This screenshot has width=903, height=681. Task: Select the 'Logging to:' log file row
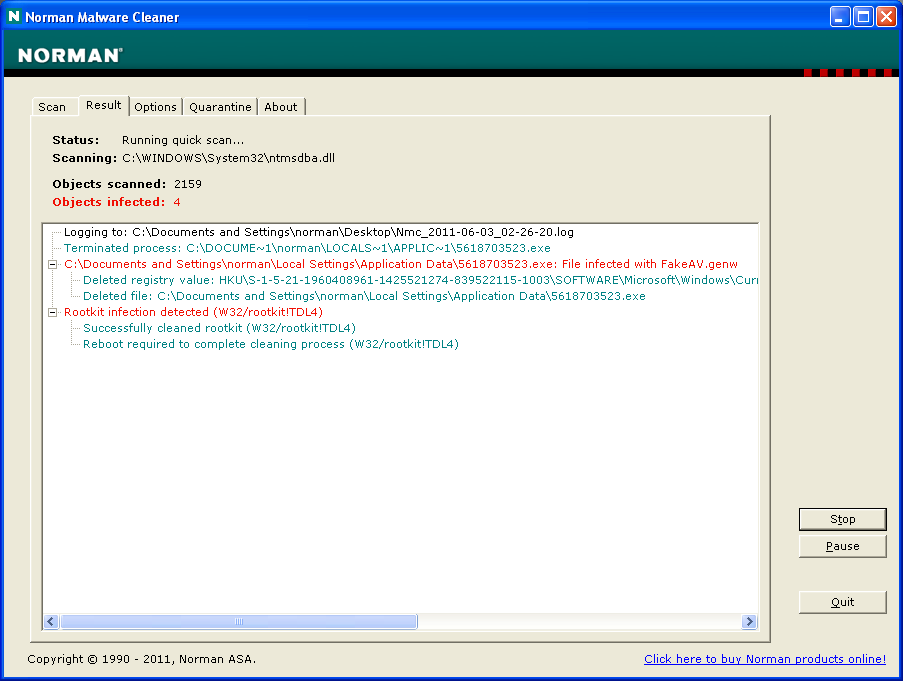(x=318, y=232)
